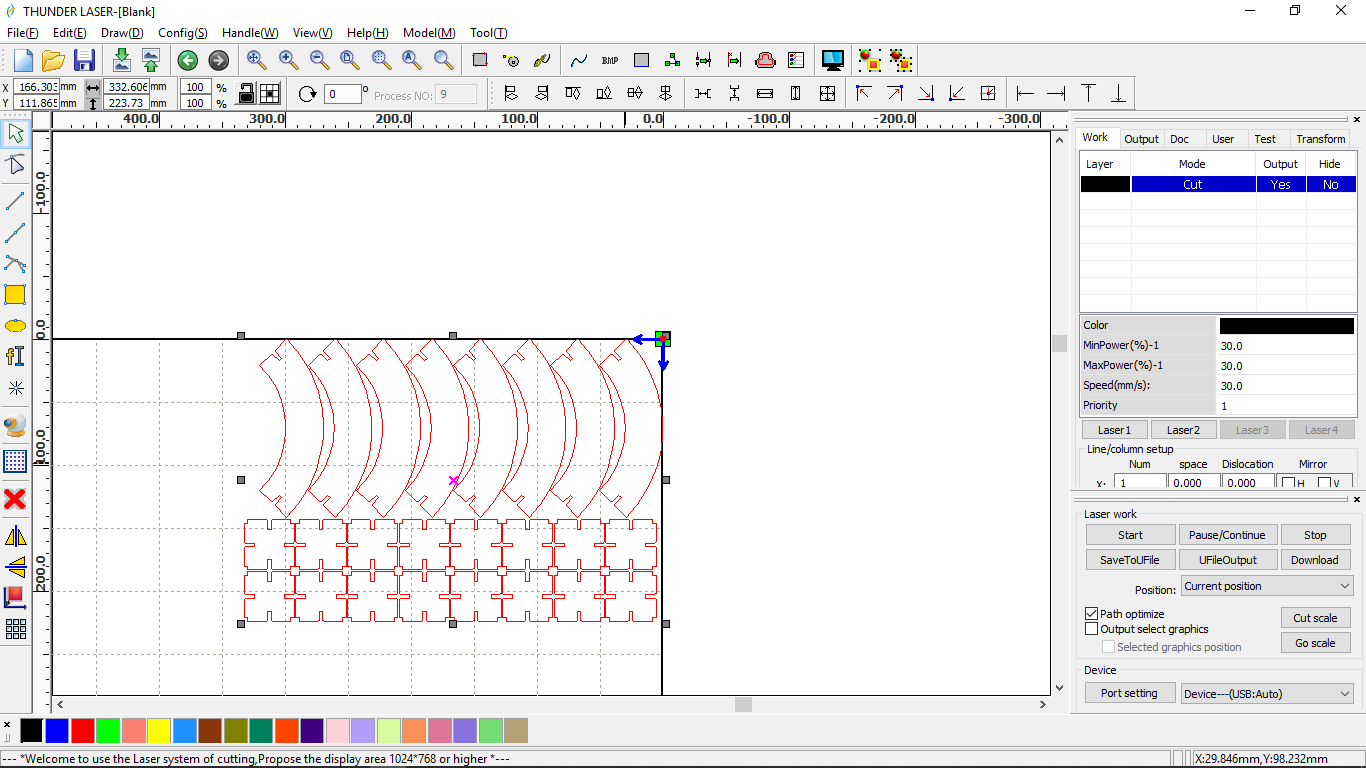Screen dimensions: 1366x768
Task: Uncheck the Path optimize checkbox
Action: click(x=1092, y=614)
